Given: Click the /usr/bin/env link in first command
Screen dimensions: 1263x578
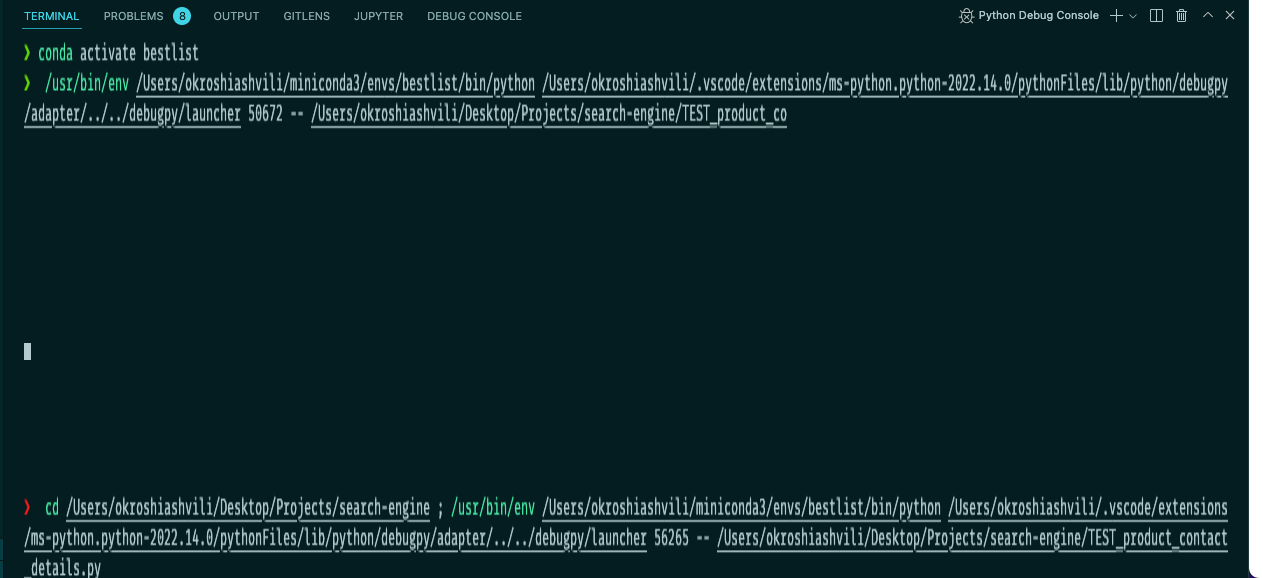Looking at the screenshot, I should 83,84.
